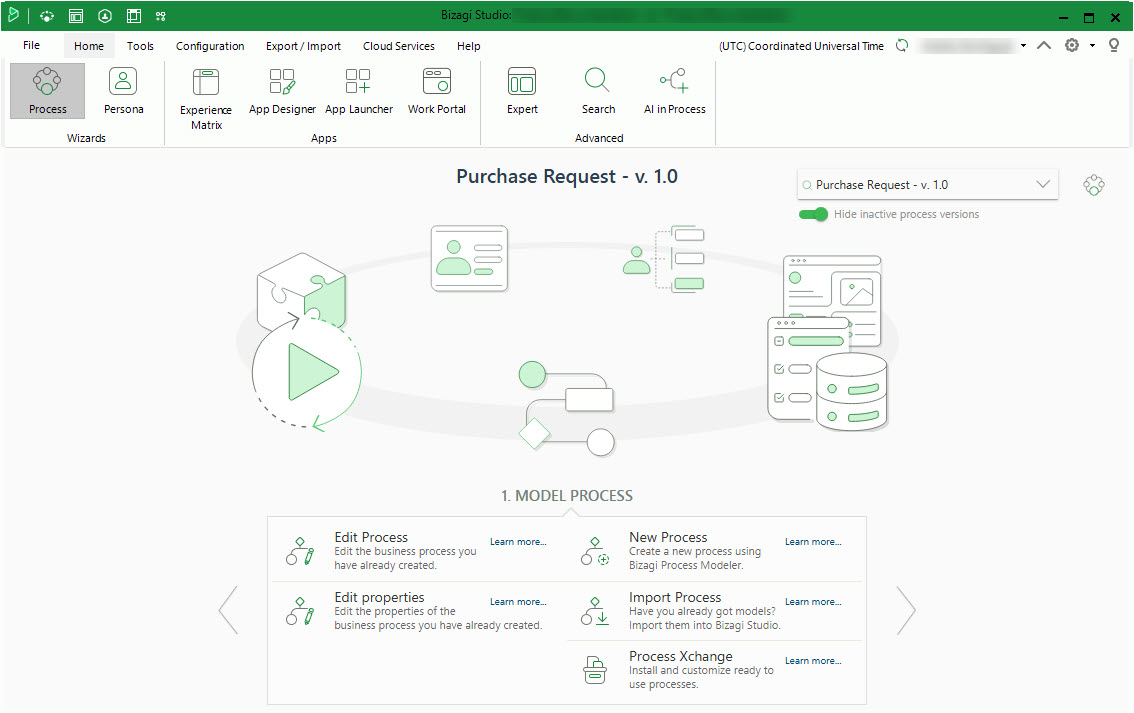The height and width of the screenshot is (713, 1134).
Task: Click the process wizard icon in quick access bar
Action: pos(47,16)
